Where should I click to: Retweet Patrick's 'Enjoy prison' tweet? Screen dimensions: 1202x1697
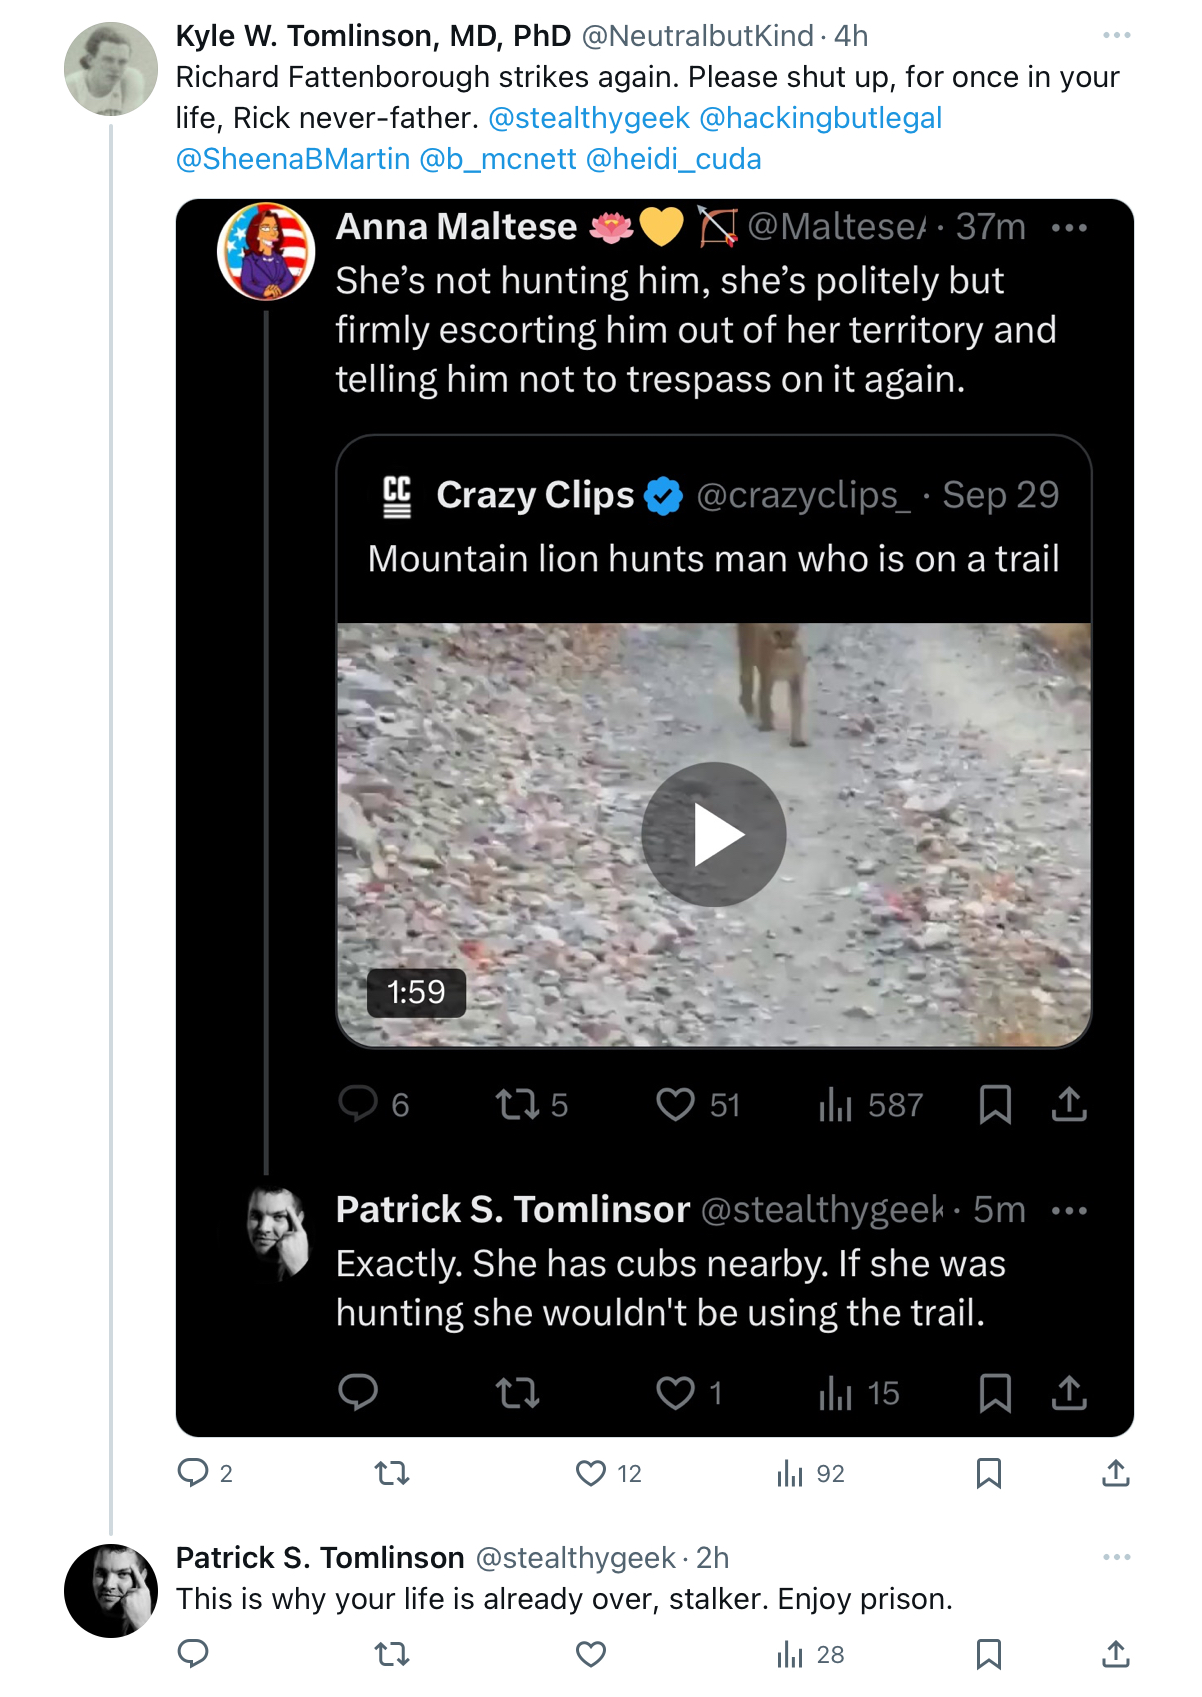click(392, 1654)
